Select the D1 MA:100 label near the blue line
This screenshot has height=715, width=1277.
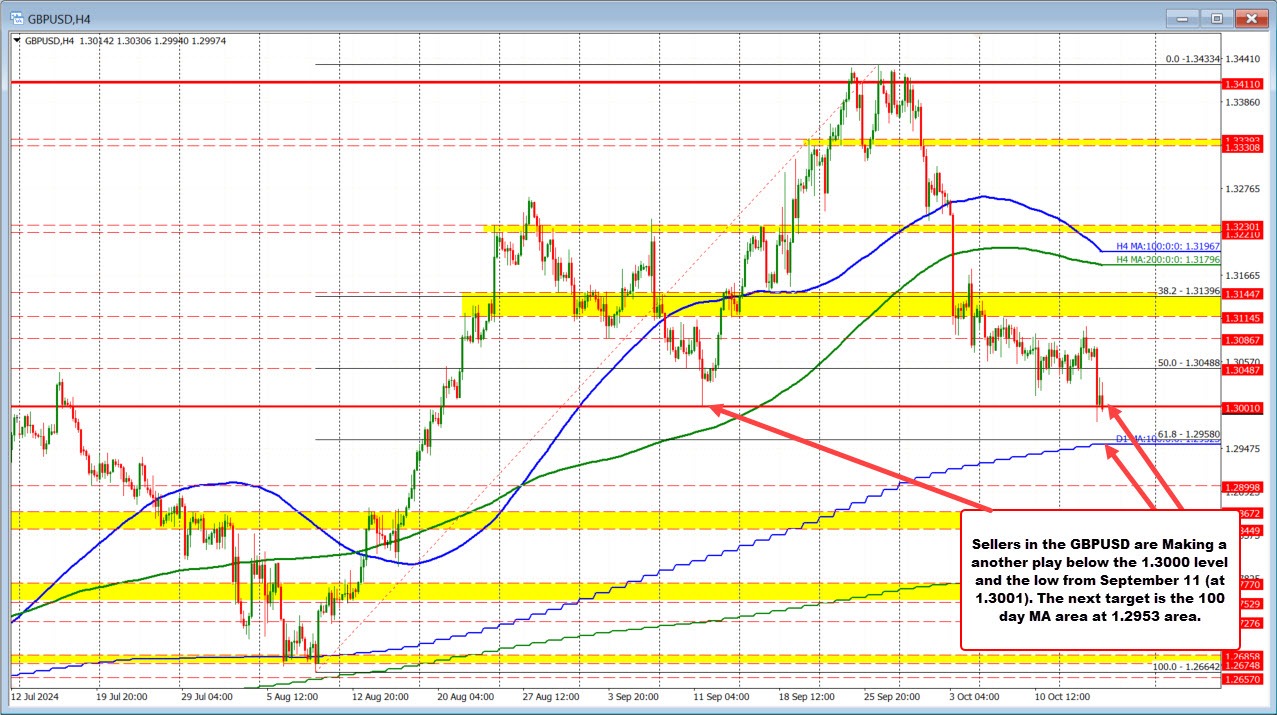[1132, 439]
